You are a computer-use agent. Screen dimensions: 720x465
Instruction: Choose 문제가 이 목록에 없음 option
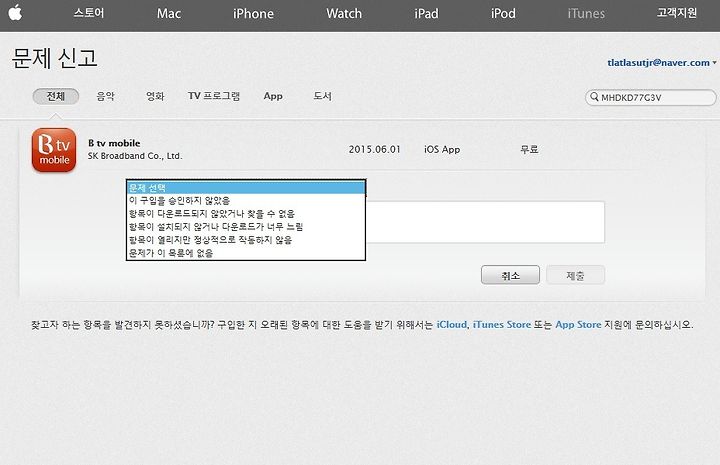246,252
